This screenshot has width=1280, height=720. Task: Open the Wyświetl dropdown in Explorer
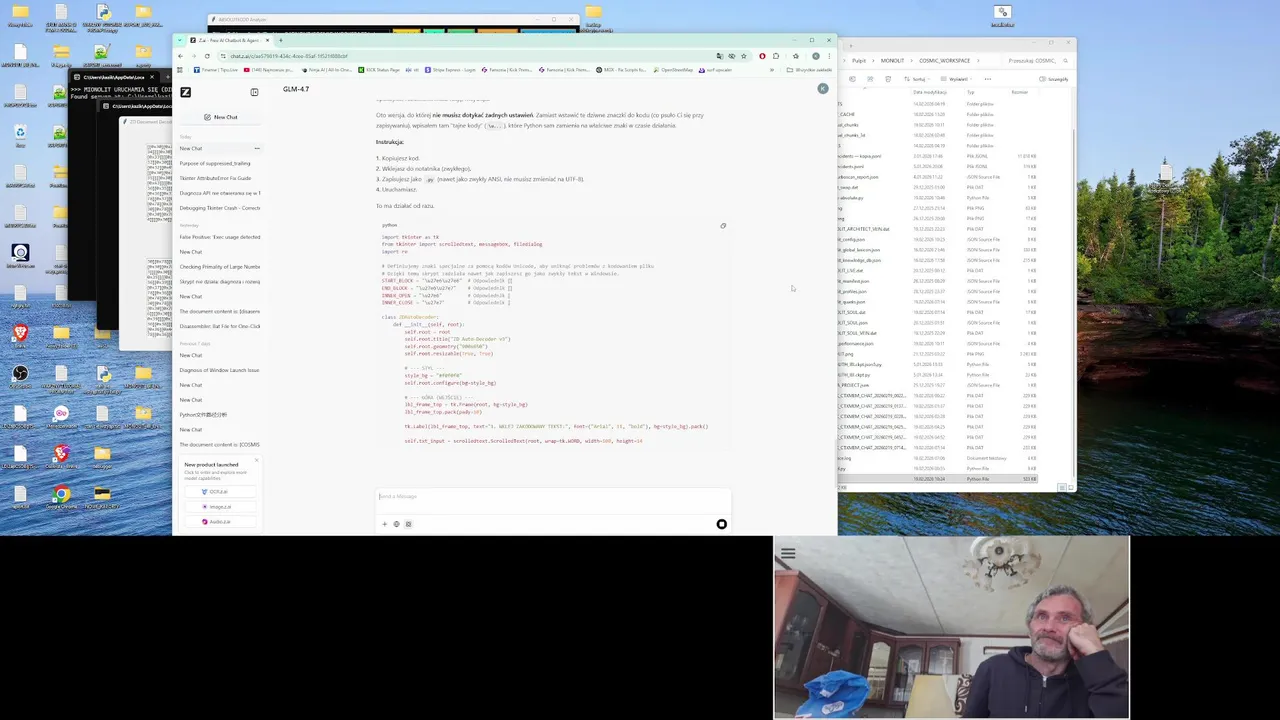tap(957, 79)
